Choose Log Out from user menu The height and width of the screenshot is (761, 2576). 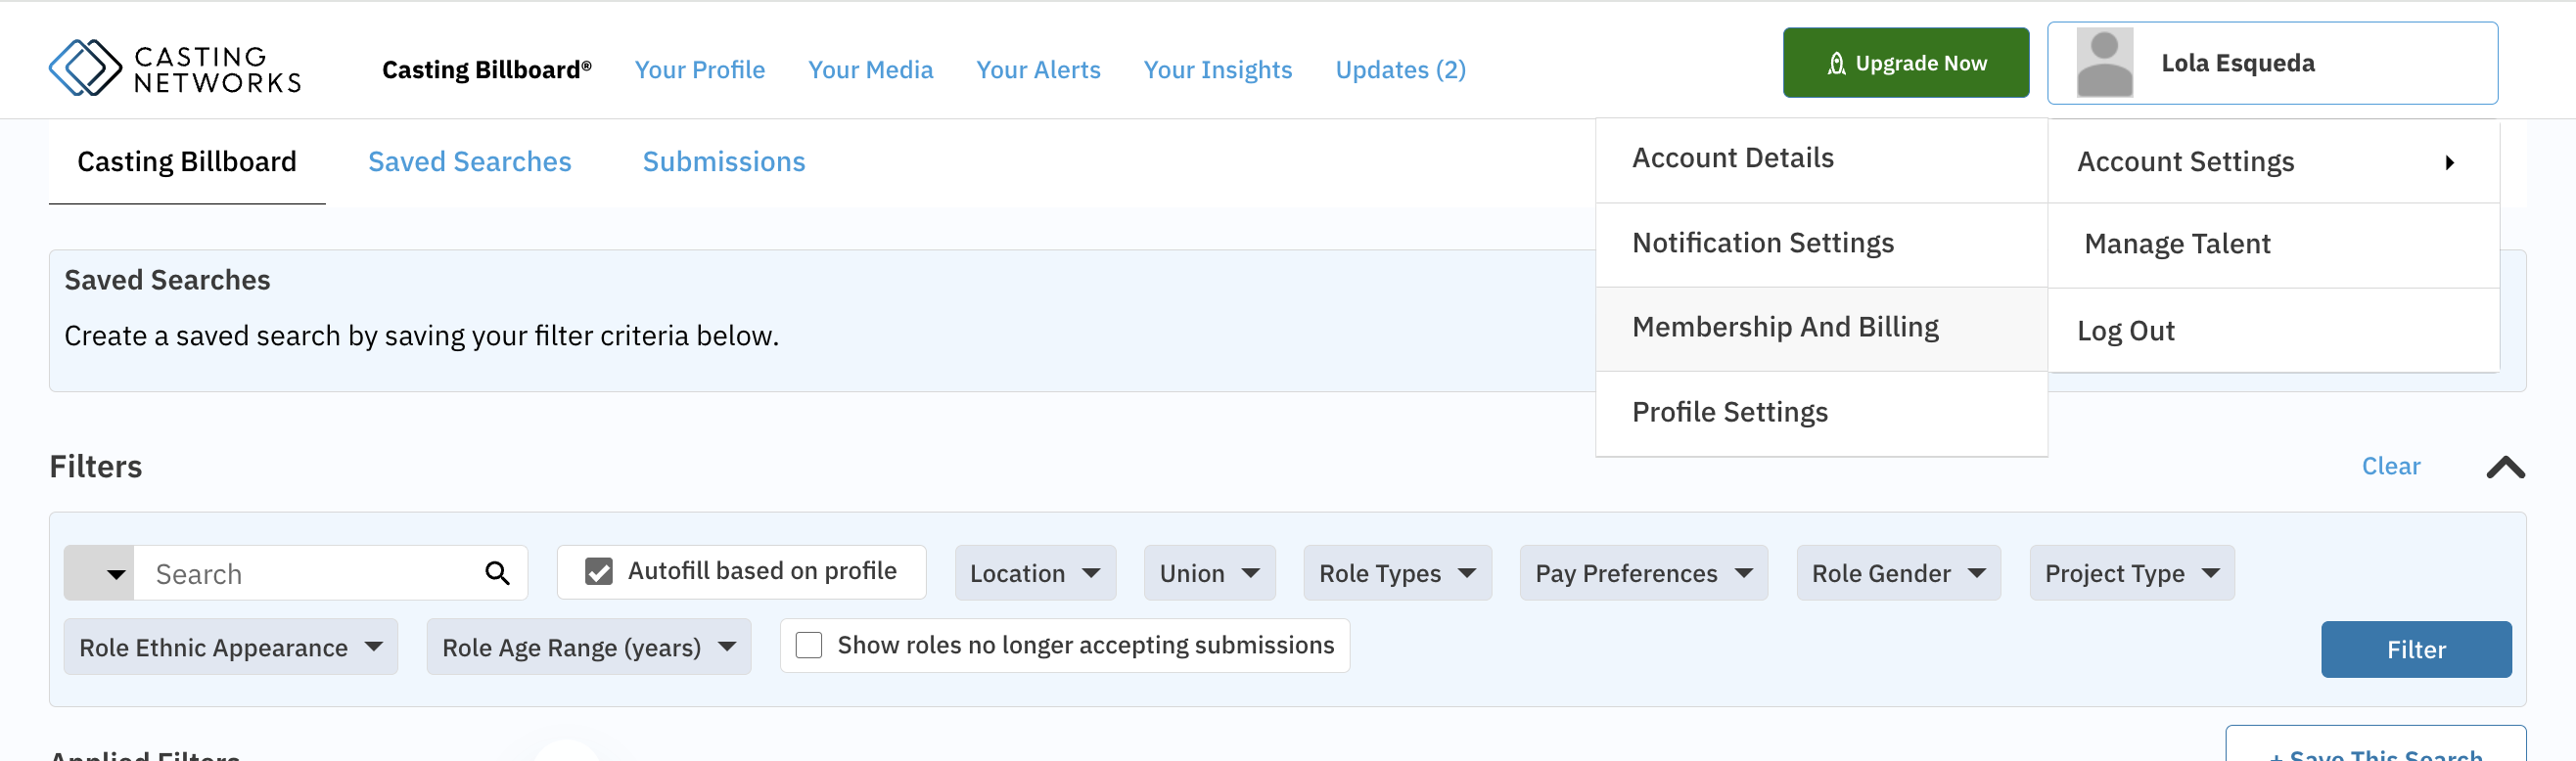2273,330
